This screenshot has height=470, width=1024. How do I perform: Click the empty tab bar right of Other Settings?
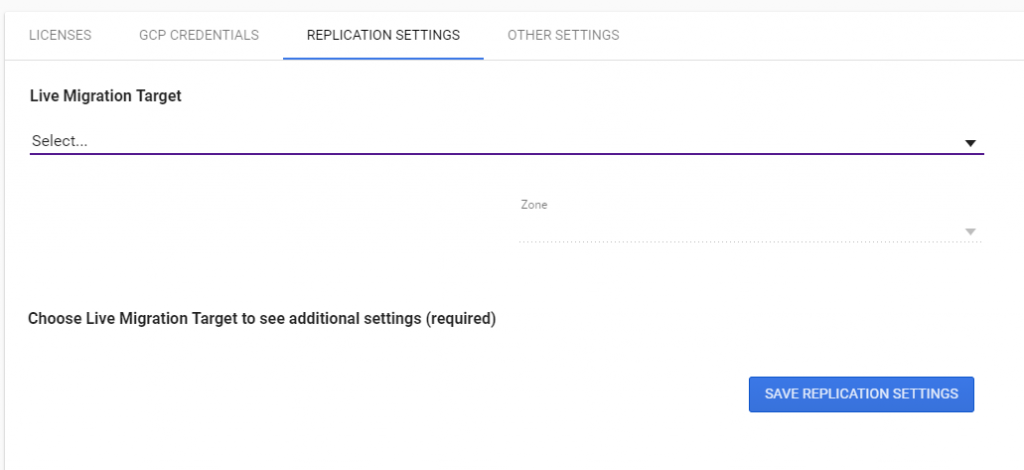click(820, 35)
